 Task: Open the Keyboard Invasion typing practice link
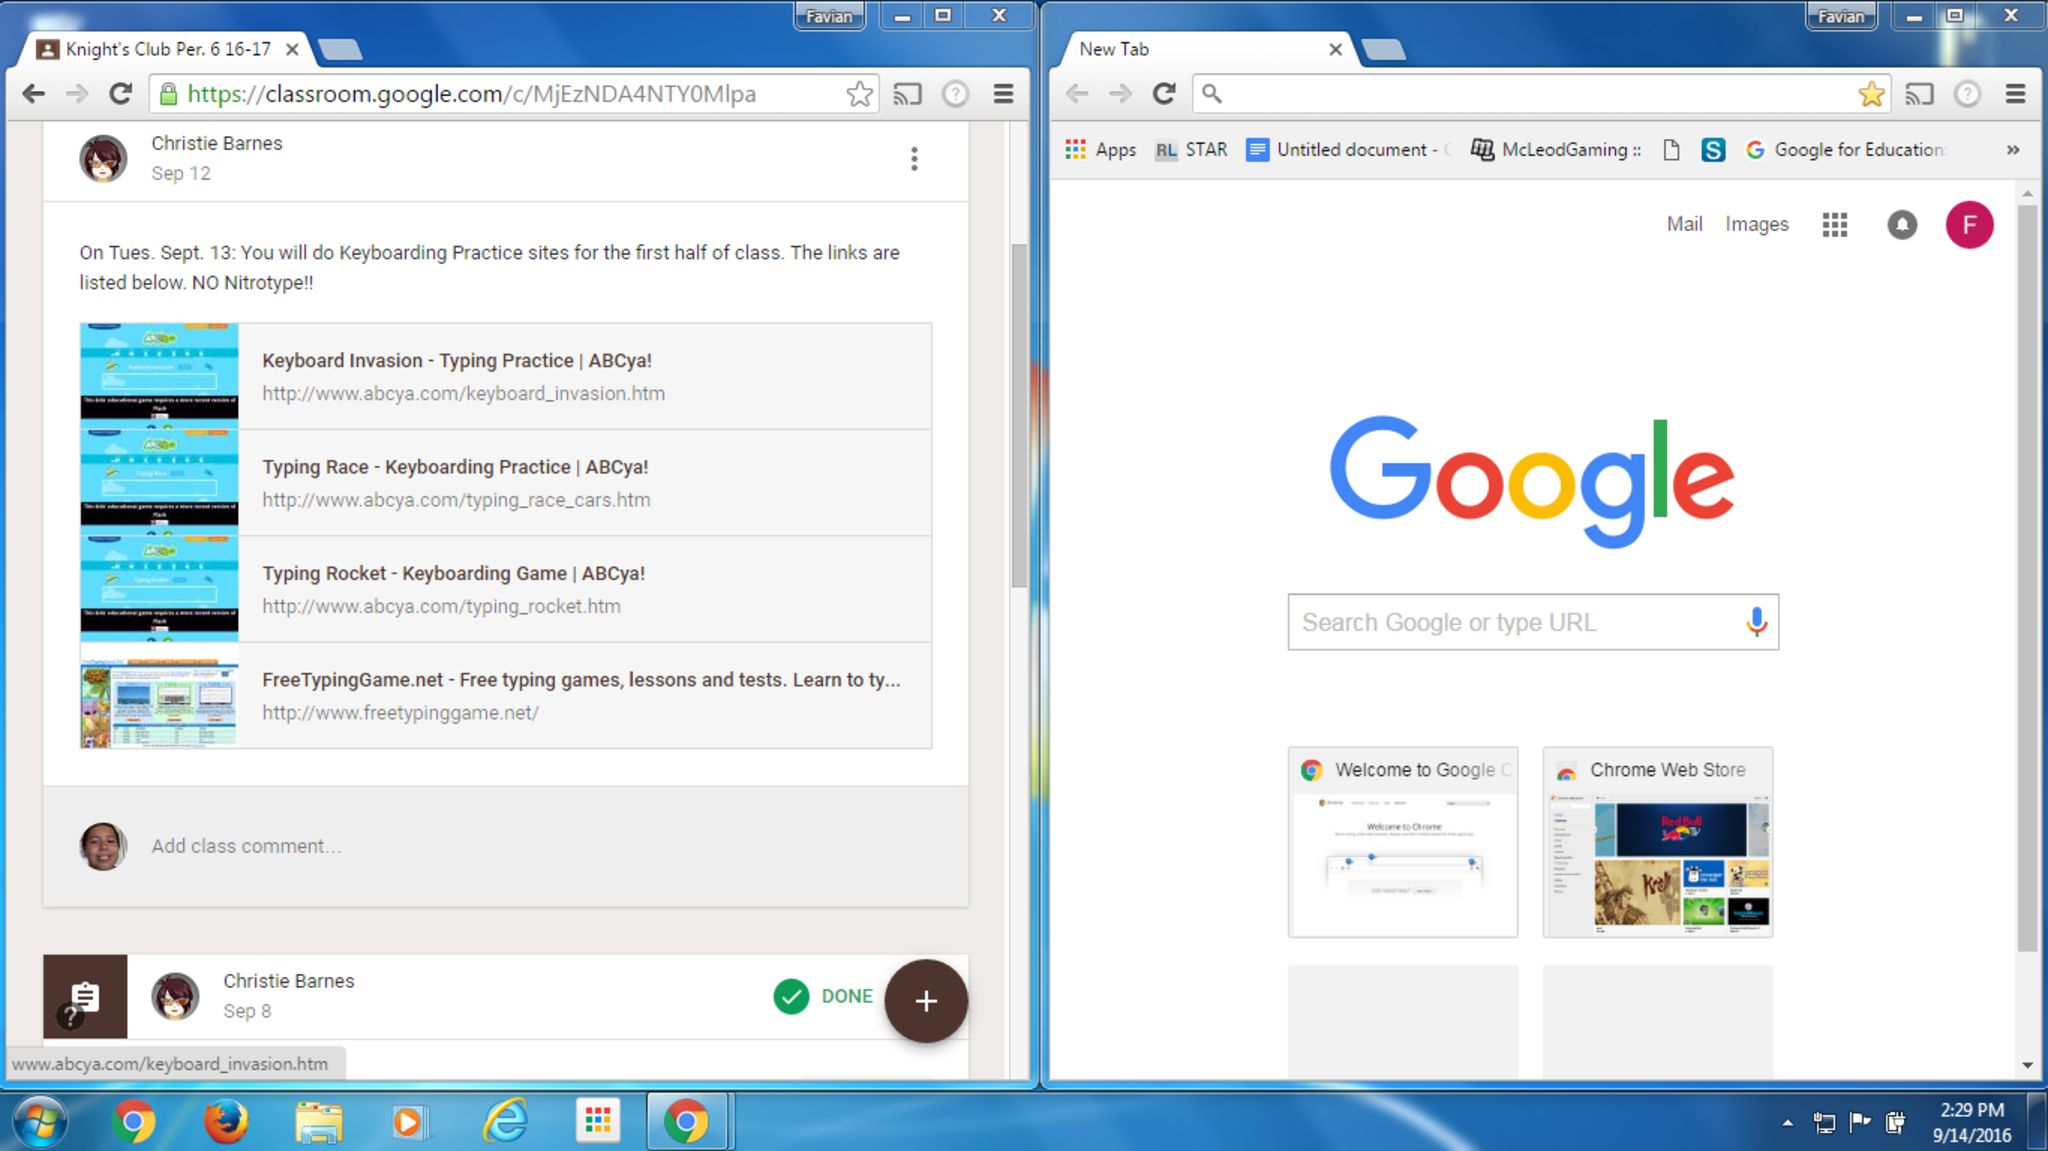pos(456,361)
